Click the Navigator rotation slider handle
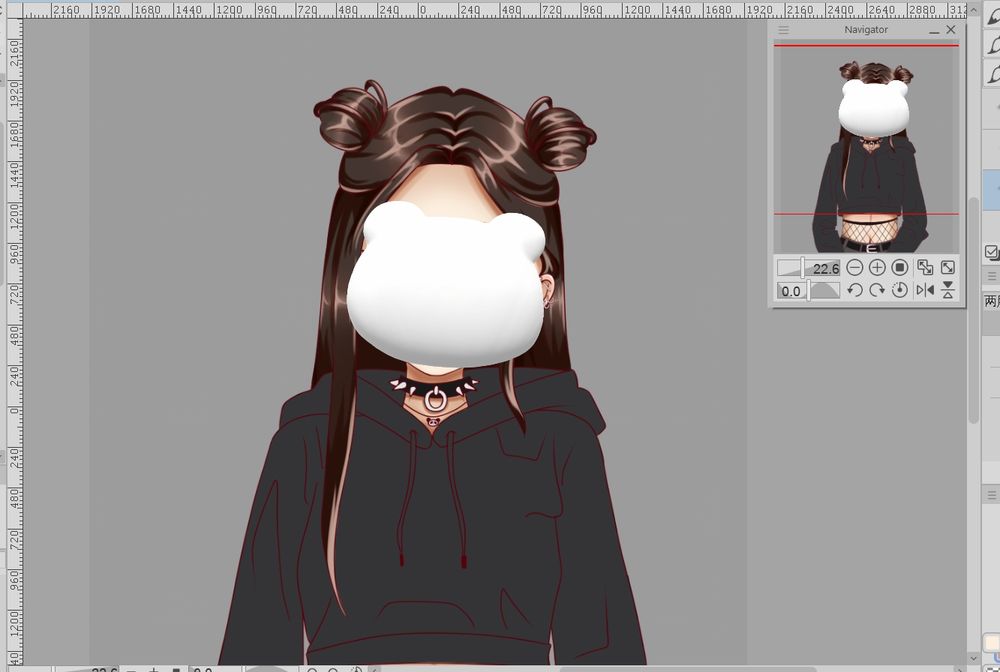Screen dimensions: 1000x672 (x=809, y=291)
